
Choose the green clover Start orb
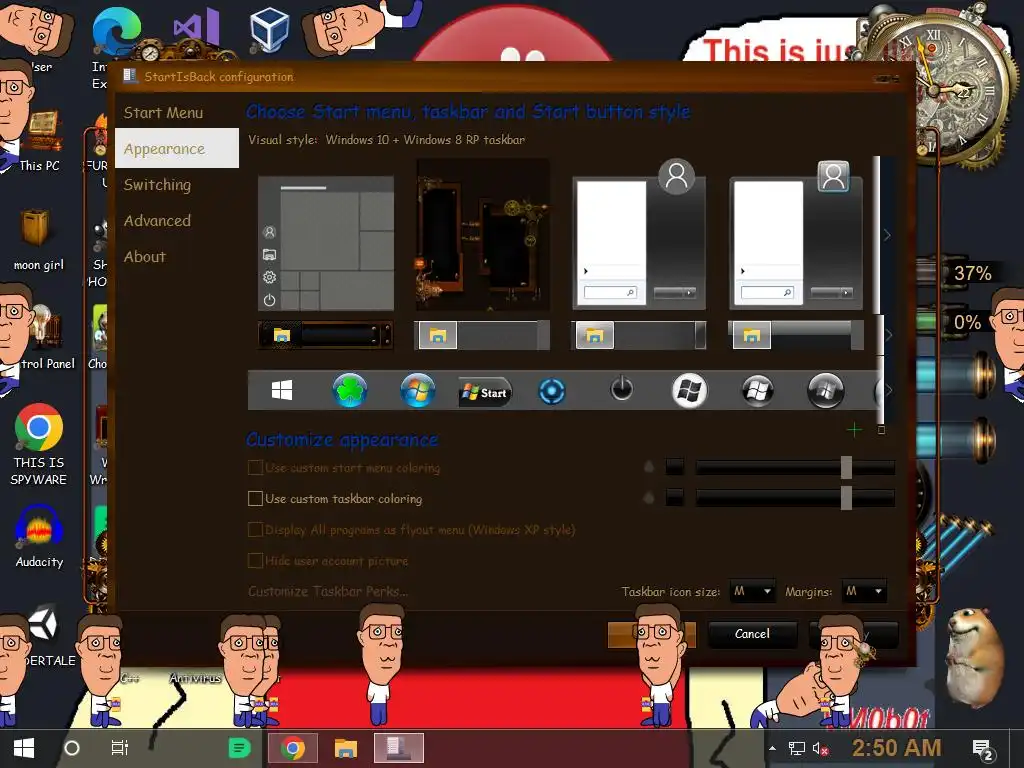tap(350, 391)
